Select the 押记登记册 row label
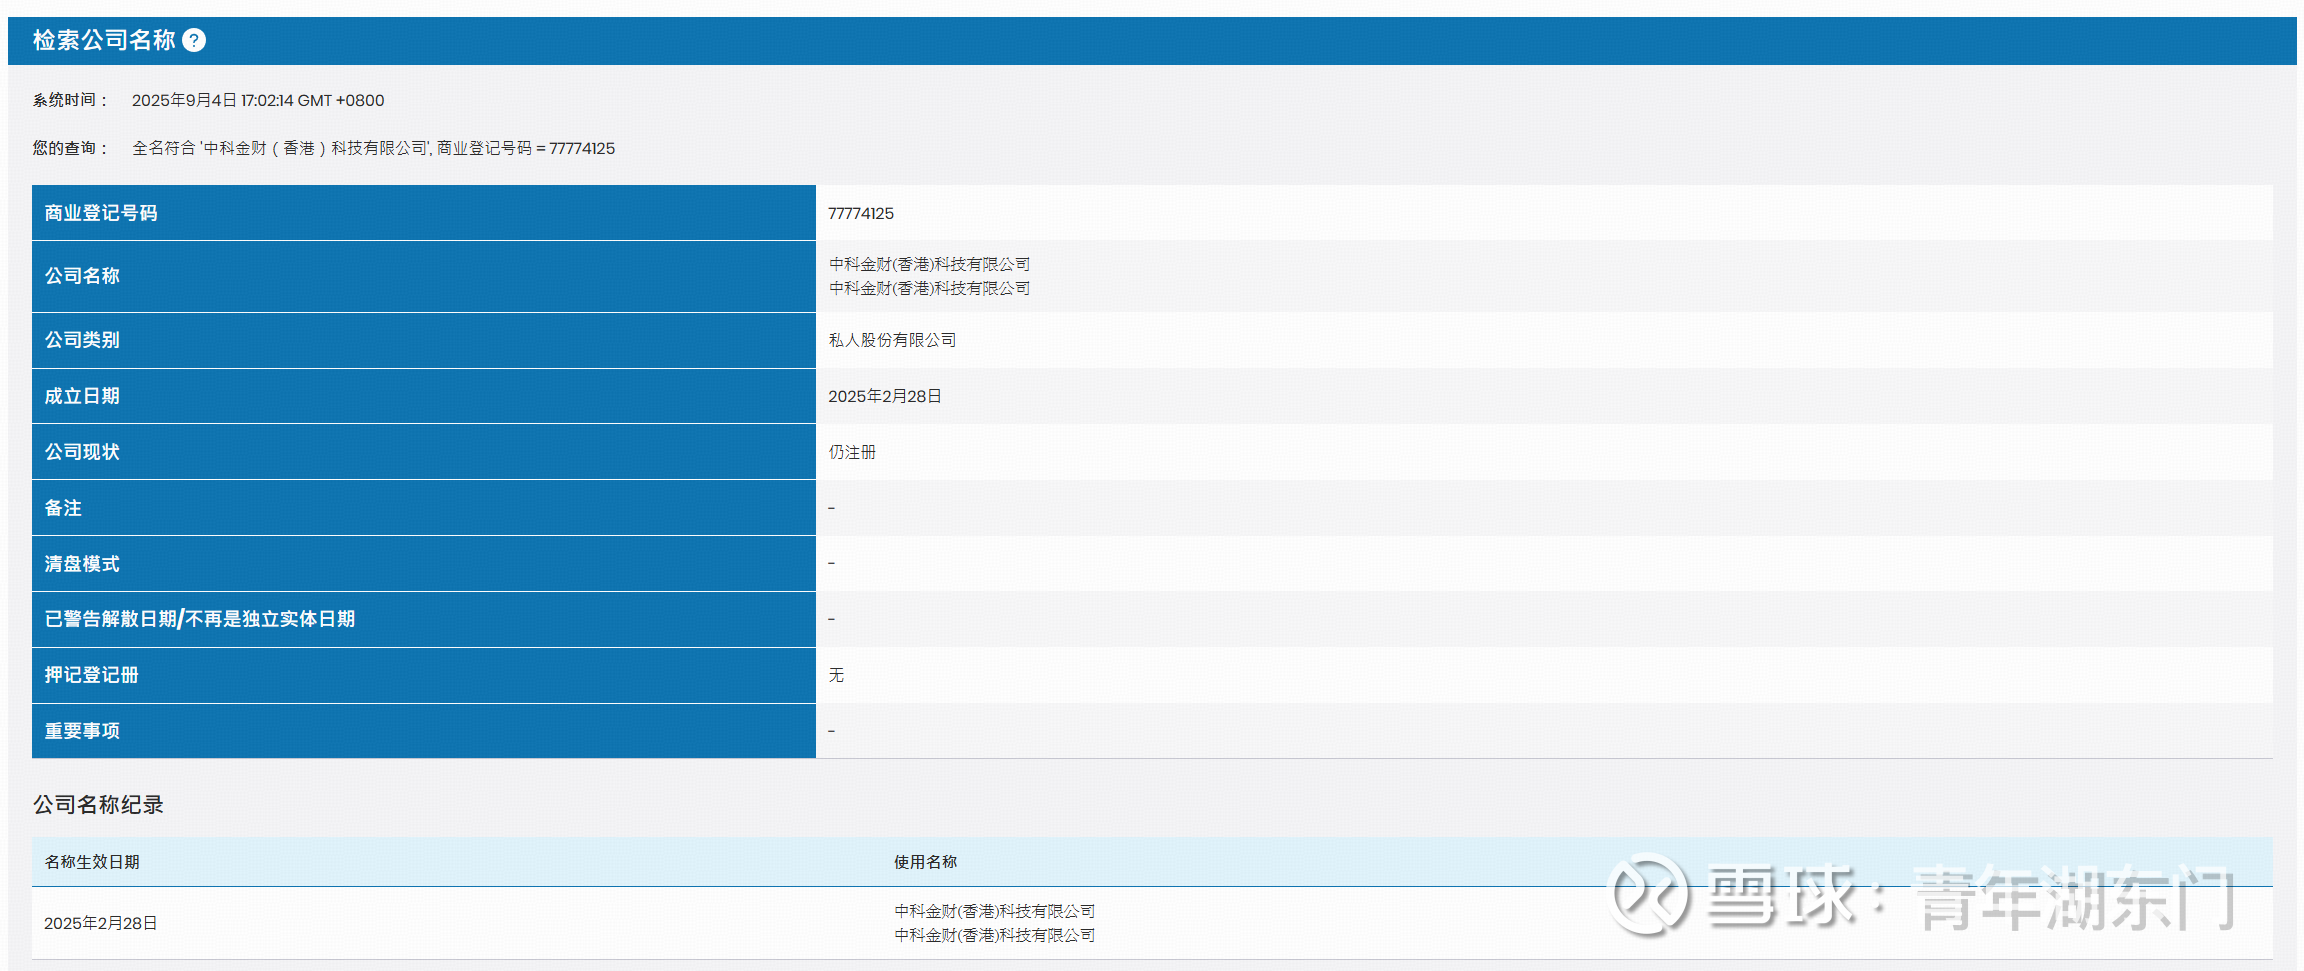 pos(91,675)
